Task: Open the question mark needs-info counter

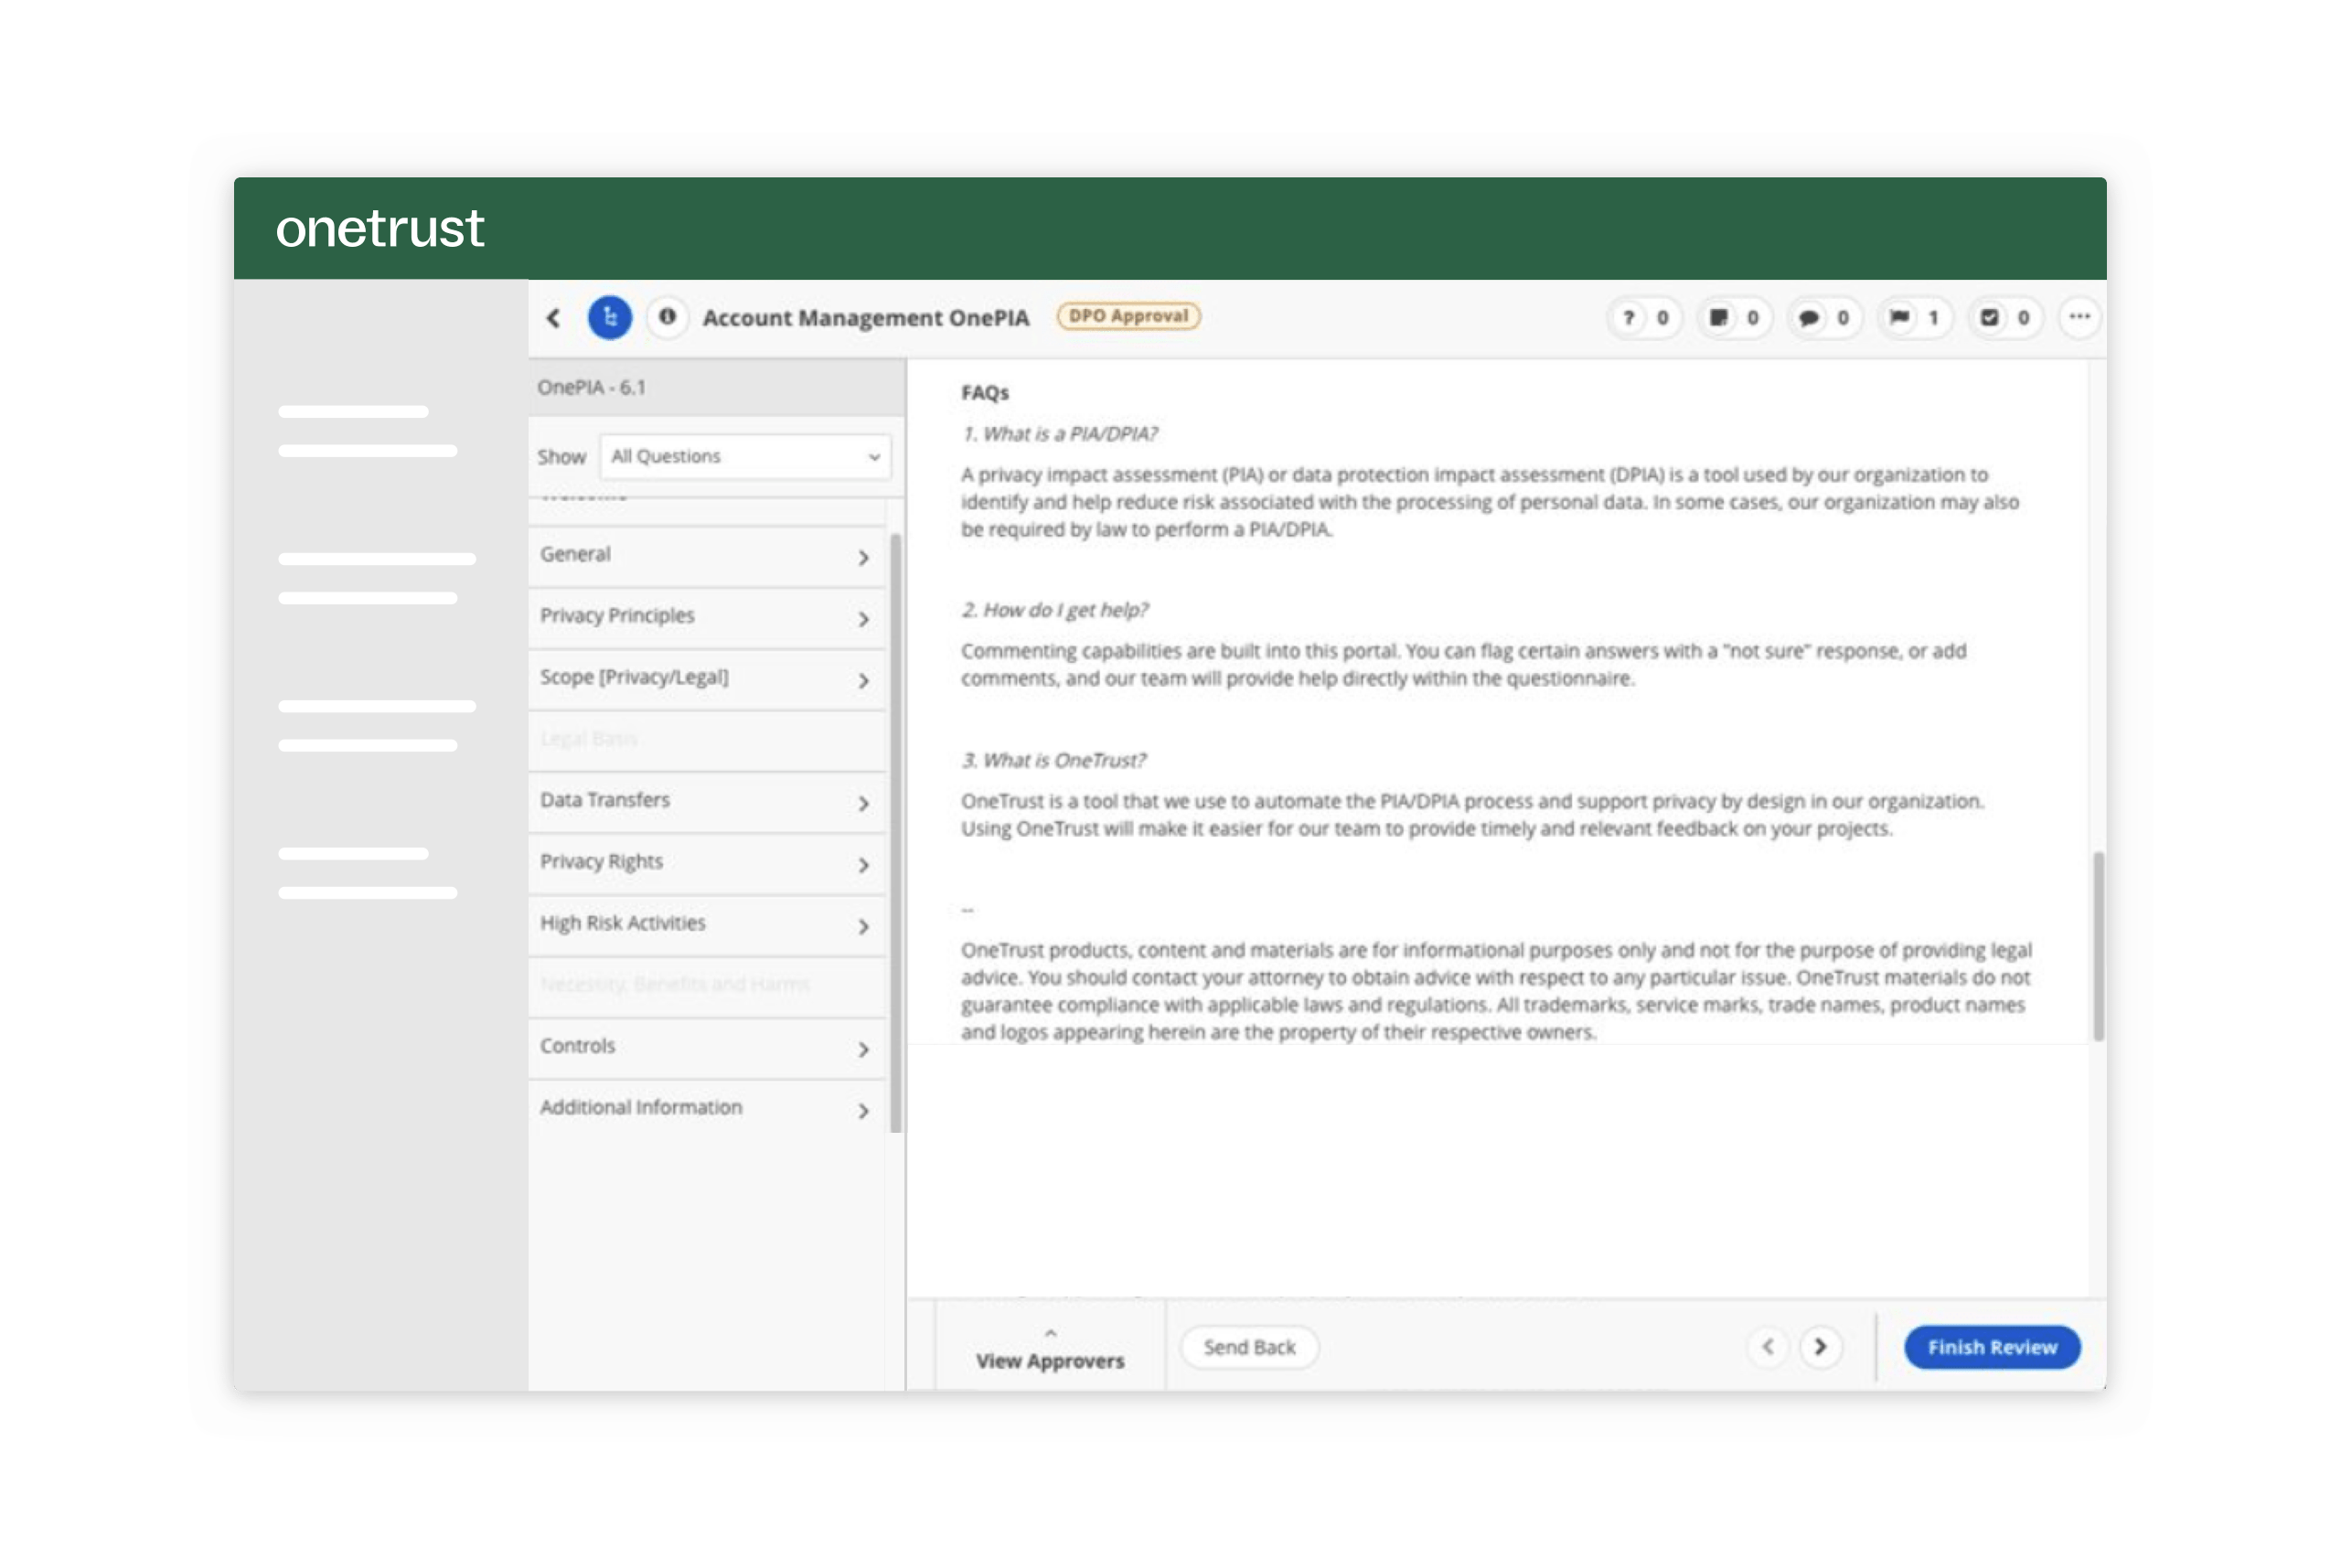Action: [x=1644, y=318]
